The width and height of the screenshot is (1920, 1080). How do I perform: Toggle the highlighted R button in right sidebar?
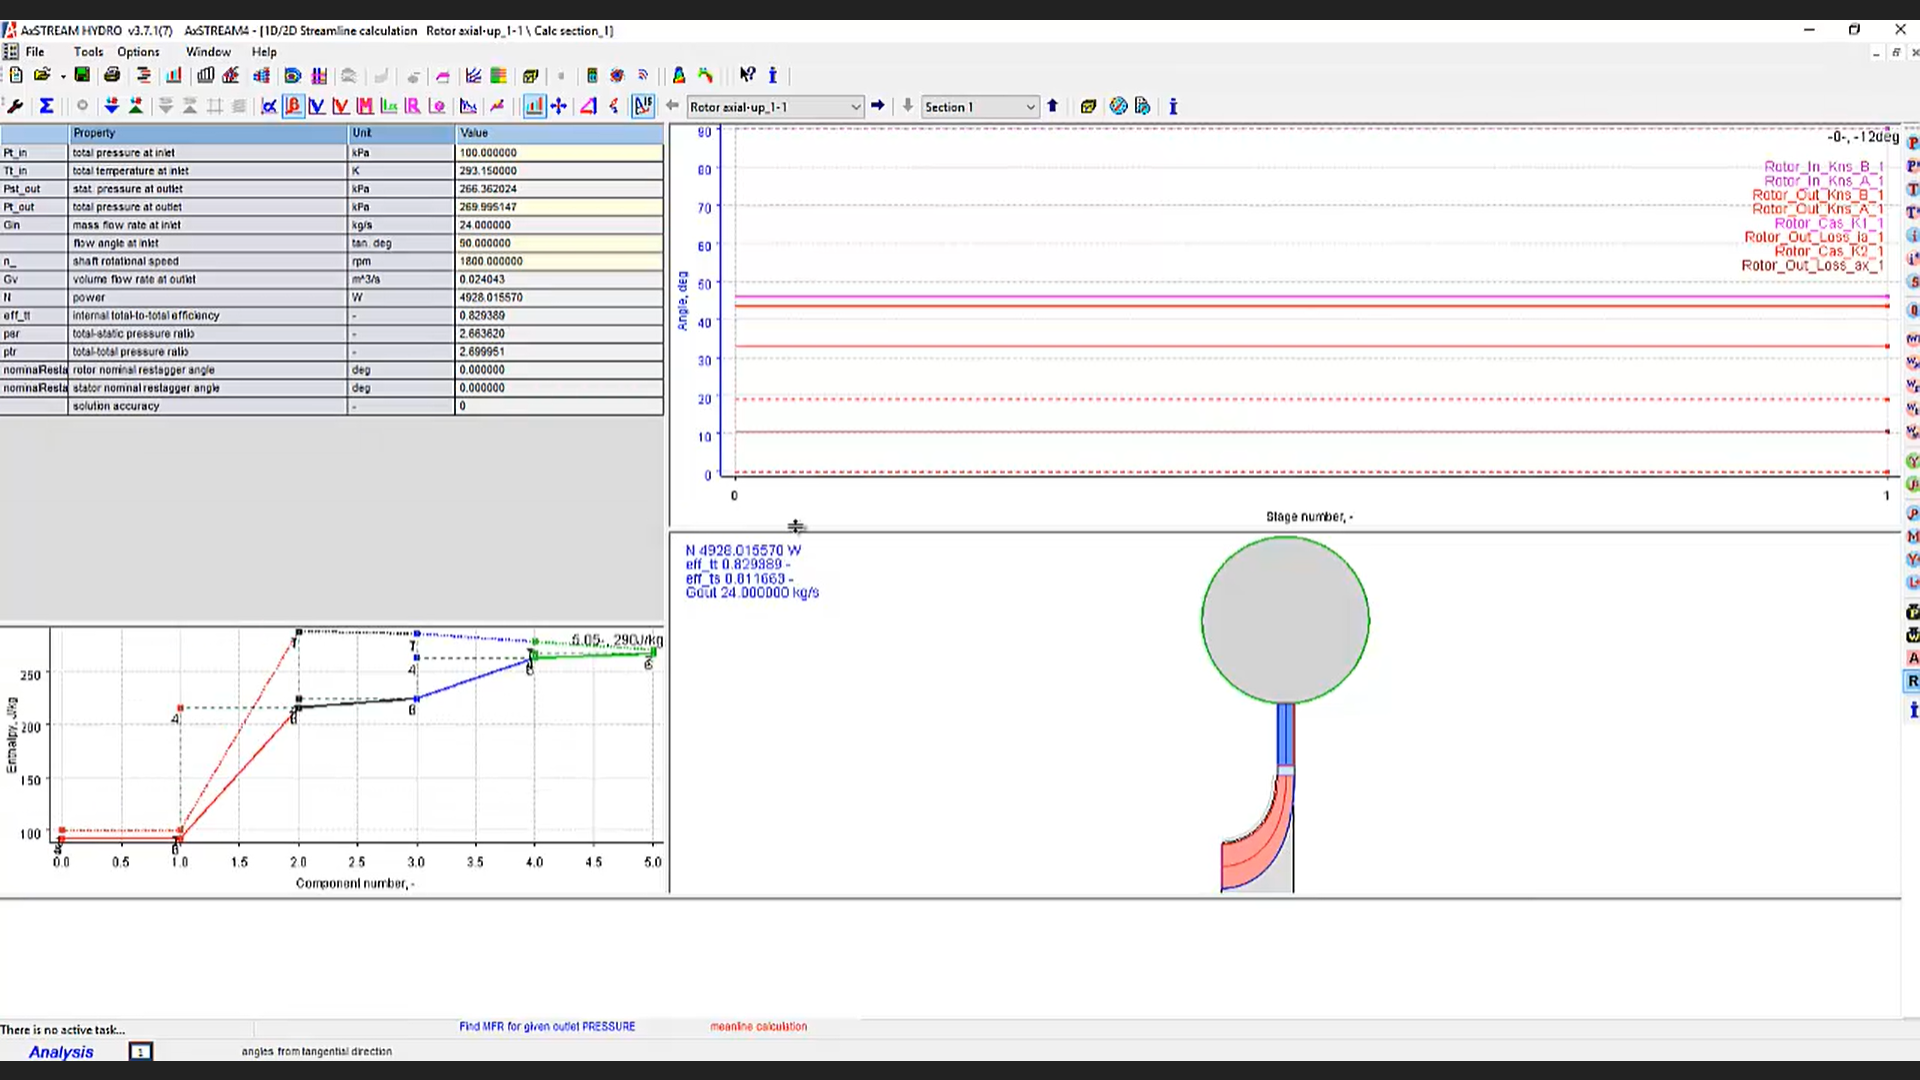click(1912, 681)
